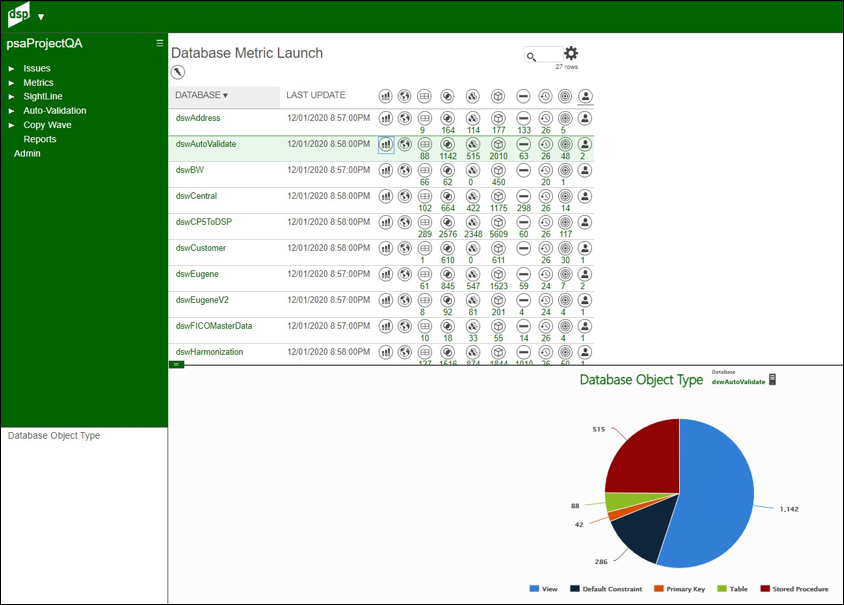Open Reports in the sidebar
The width and height of the screenshot is (844, 605).
39,139
